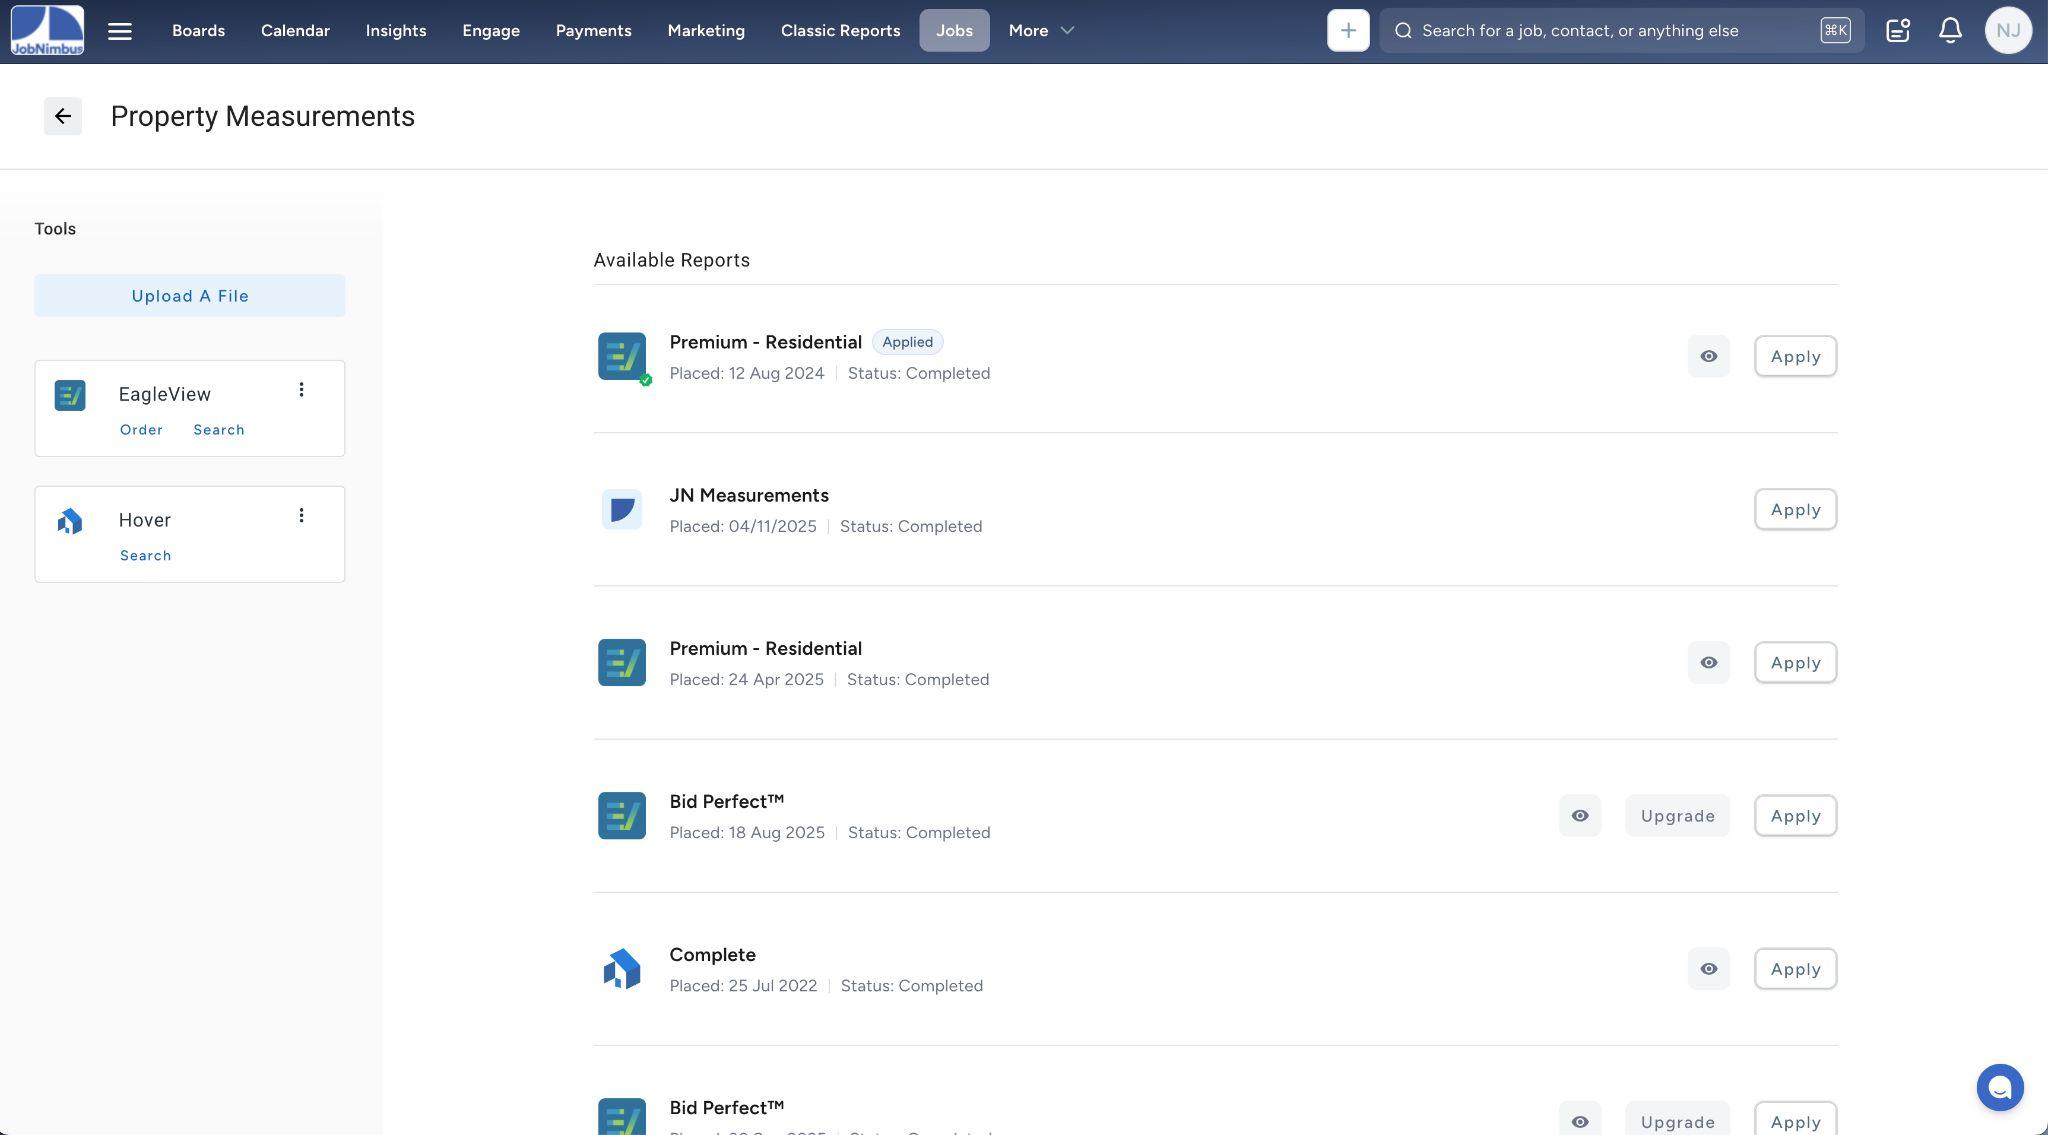Click the JobNimbus logo

pyautogui.click(x=47, y=31)
